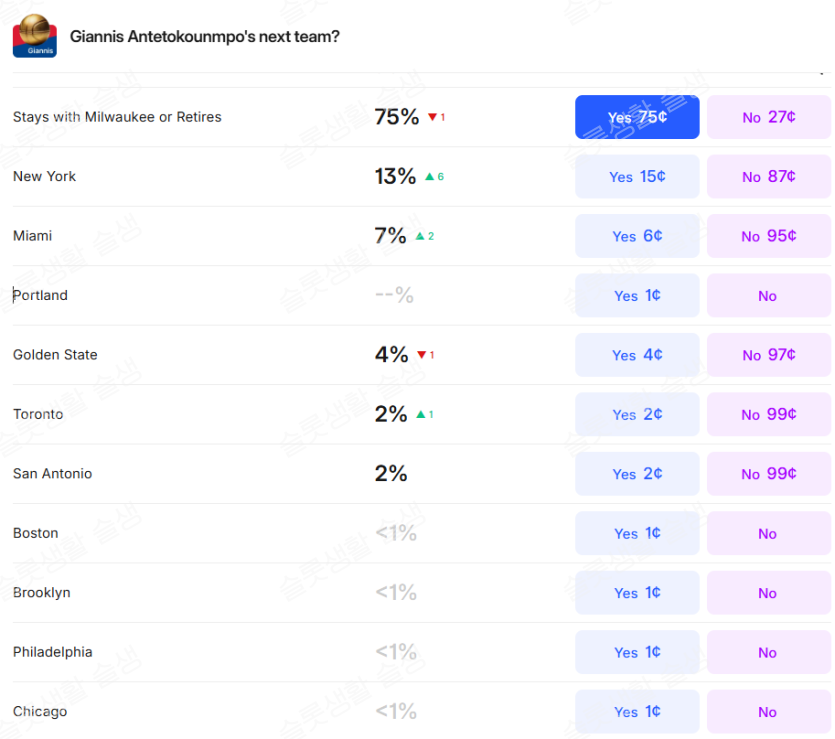This screenshot has height=739, width=835.
Task: Buy Yes 75¢ for Stays with Milwaukee
Action: tap(637, 117)
